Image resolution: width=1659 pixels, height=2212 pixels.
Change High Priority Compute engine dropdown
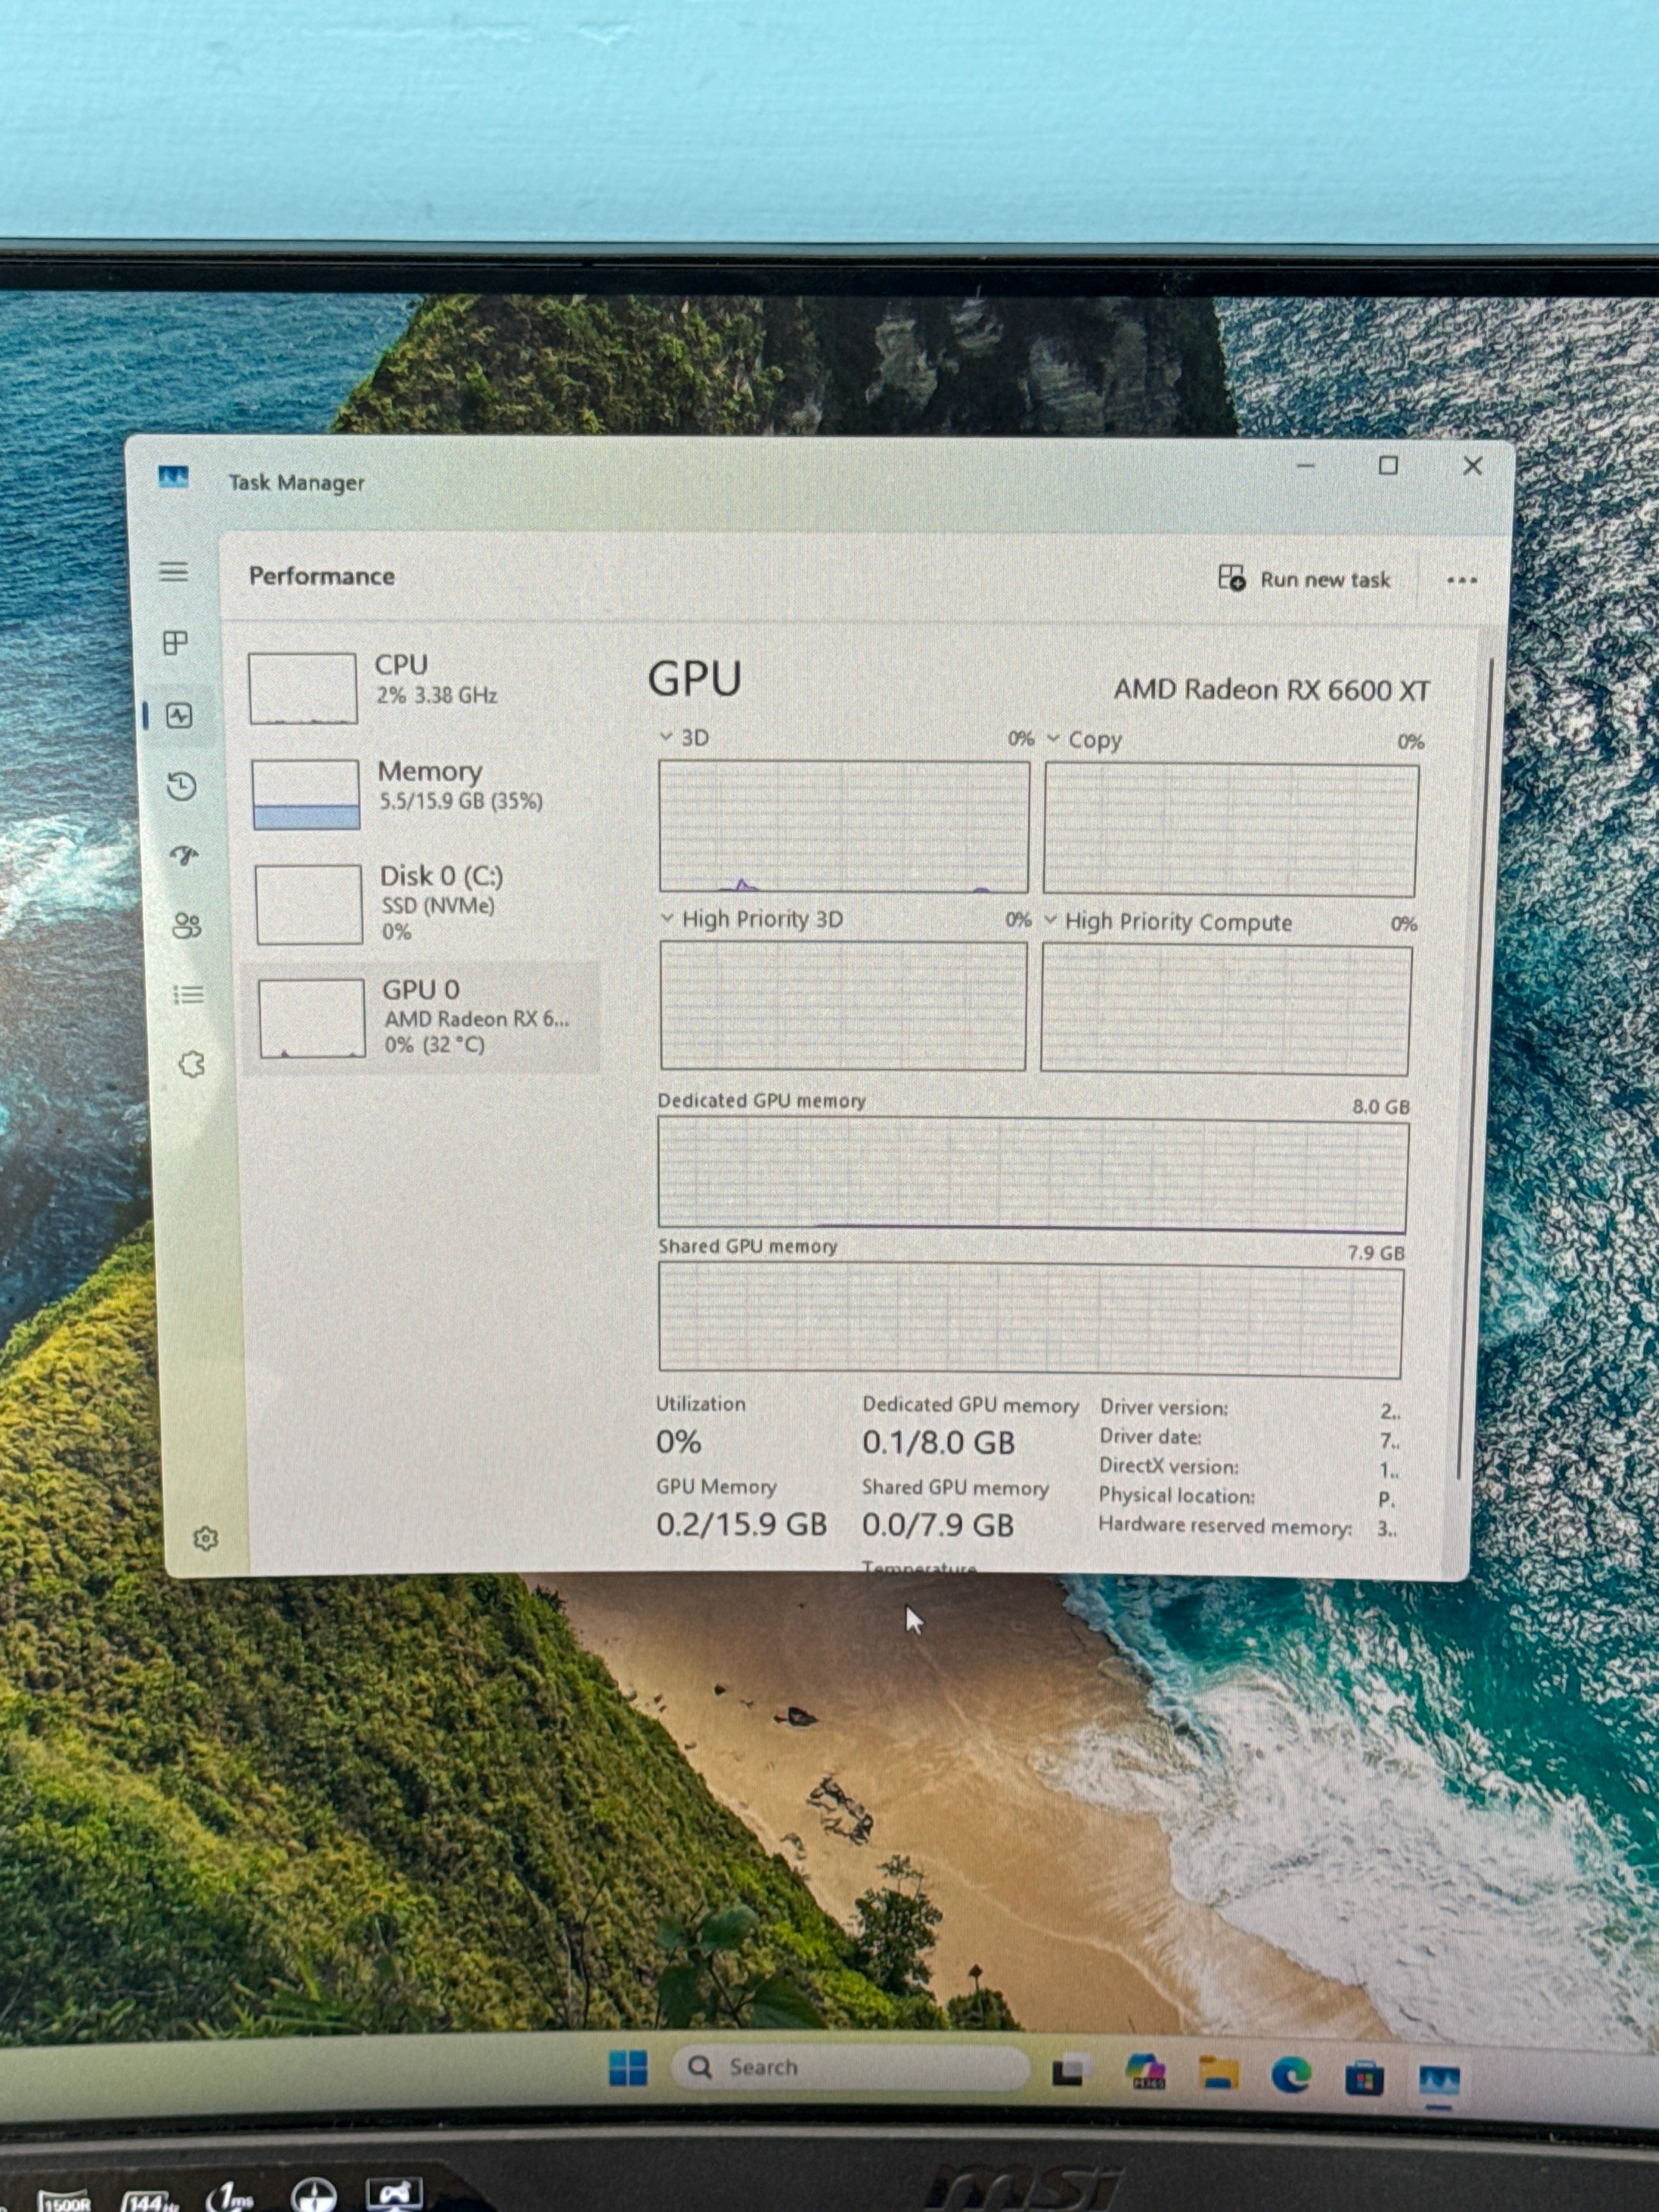tap(1167, 921)
